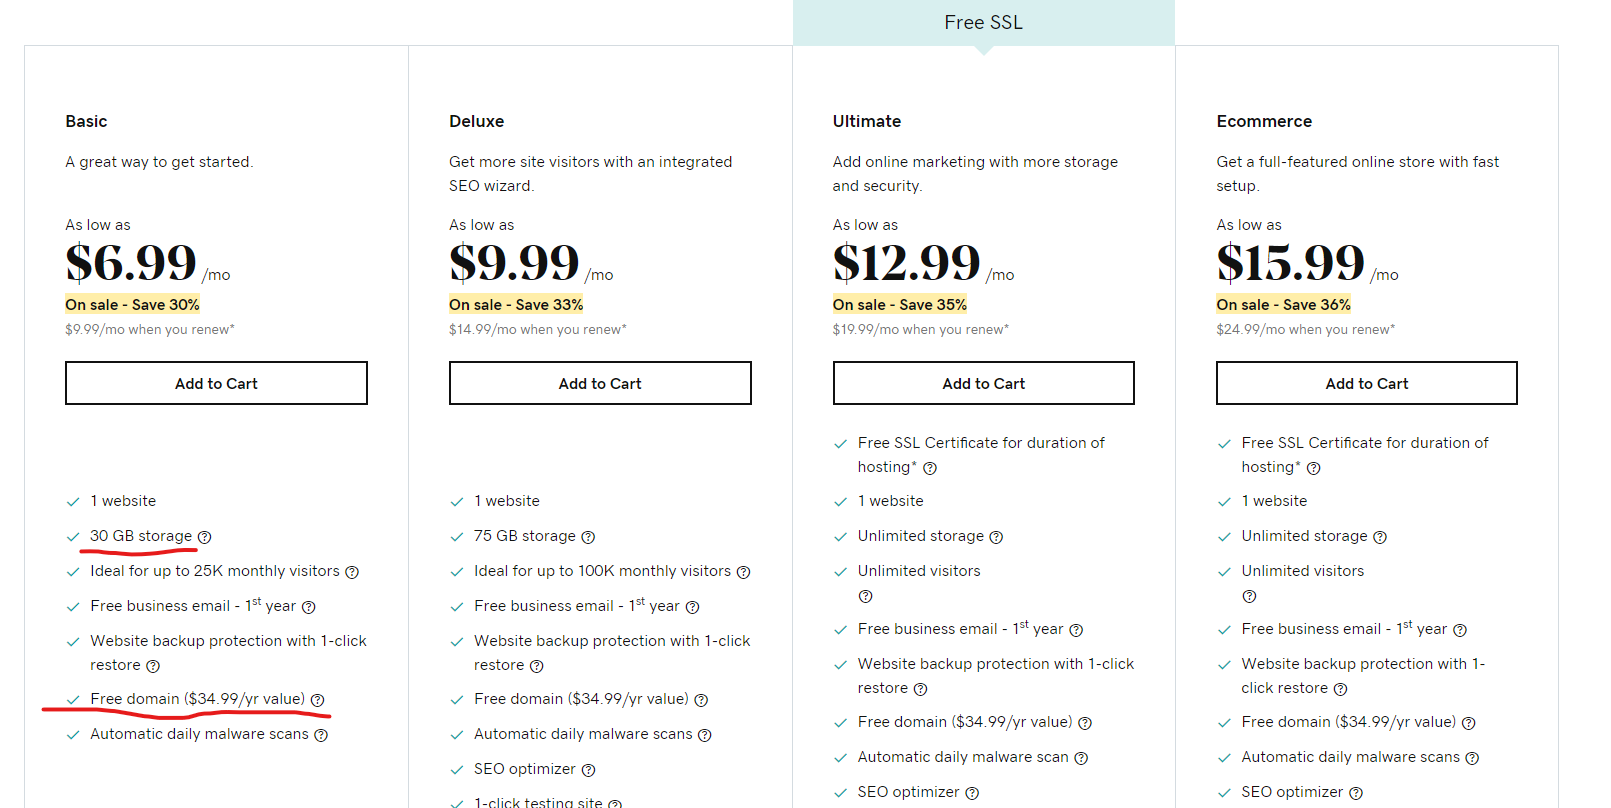The width and height of the screenshot is (1611, 808).
Task: Click help icon under Ultimate Unlimited visitors
Action: pyautogui.click(x=866, y=596)
